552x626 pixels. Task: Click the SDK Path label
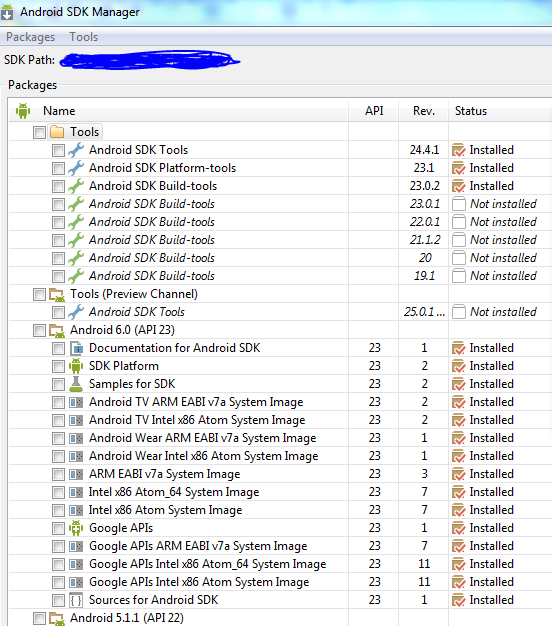(x=30, y=60)
